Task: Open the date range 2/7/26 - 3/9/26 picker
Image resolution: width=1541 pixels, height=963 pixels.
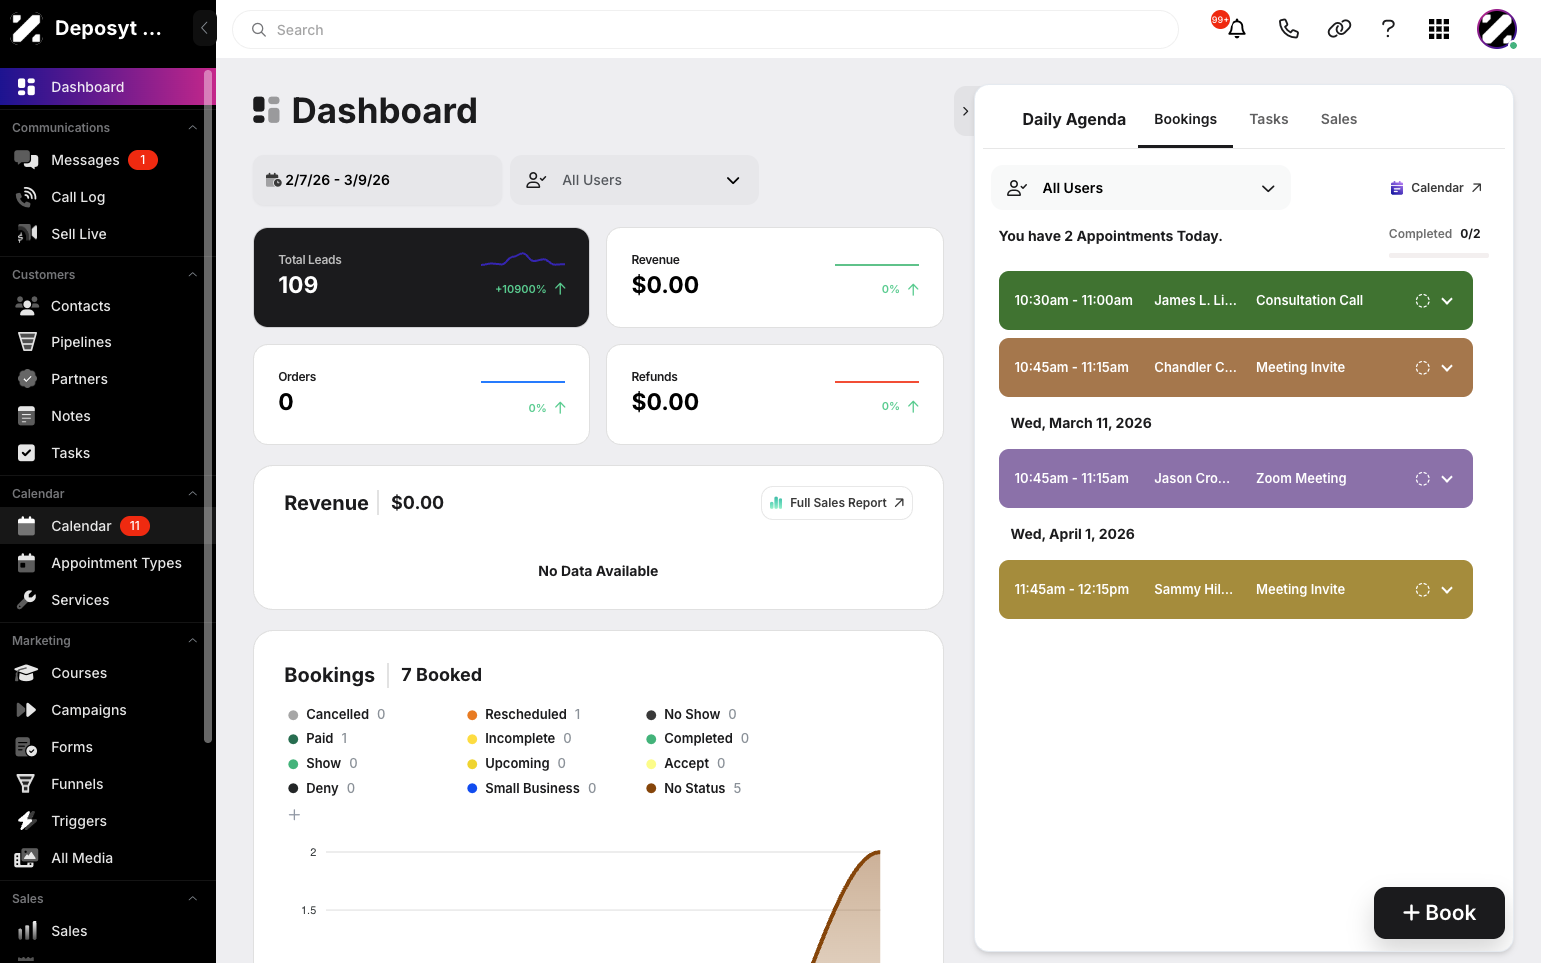Action: point(377,180)
